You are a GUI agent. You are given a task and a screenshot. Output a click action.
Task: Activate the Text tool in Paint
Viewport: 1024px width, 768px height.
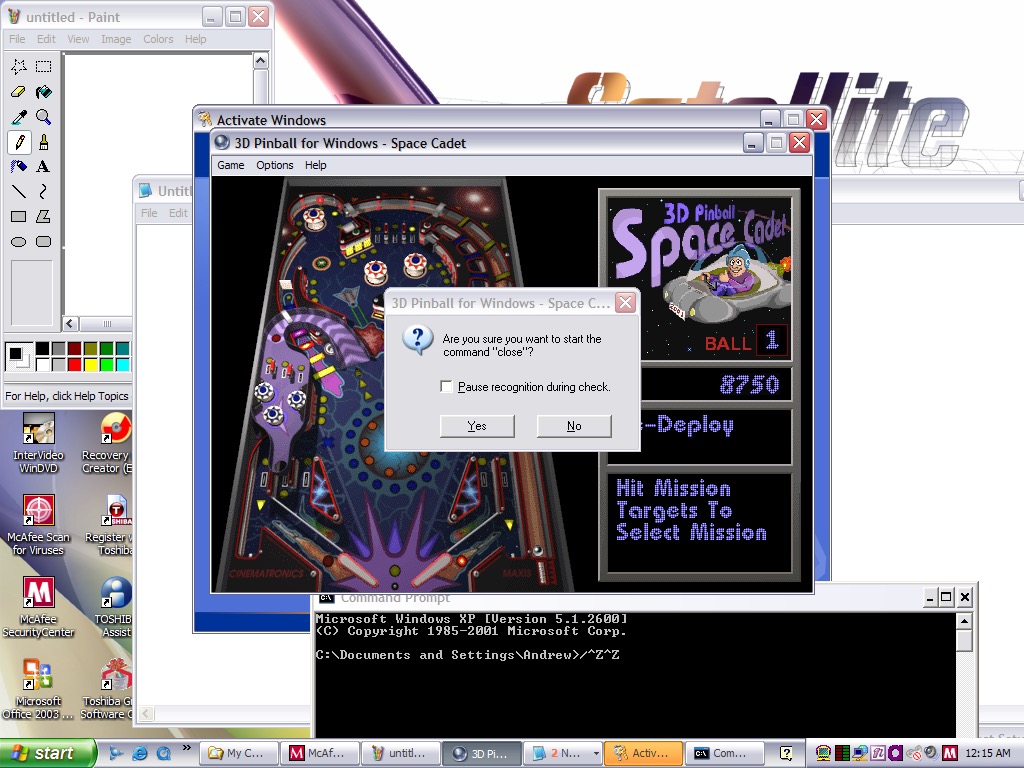43,166
